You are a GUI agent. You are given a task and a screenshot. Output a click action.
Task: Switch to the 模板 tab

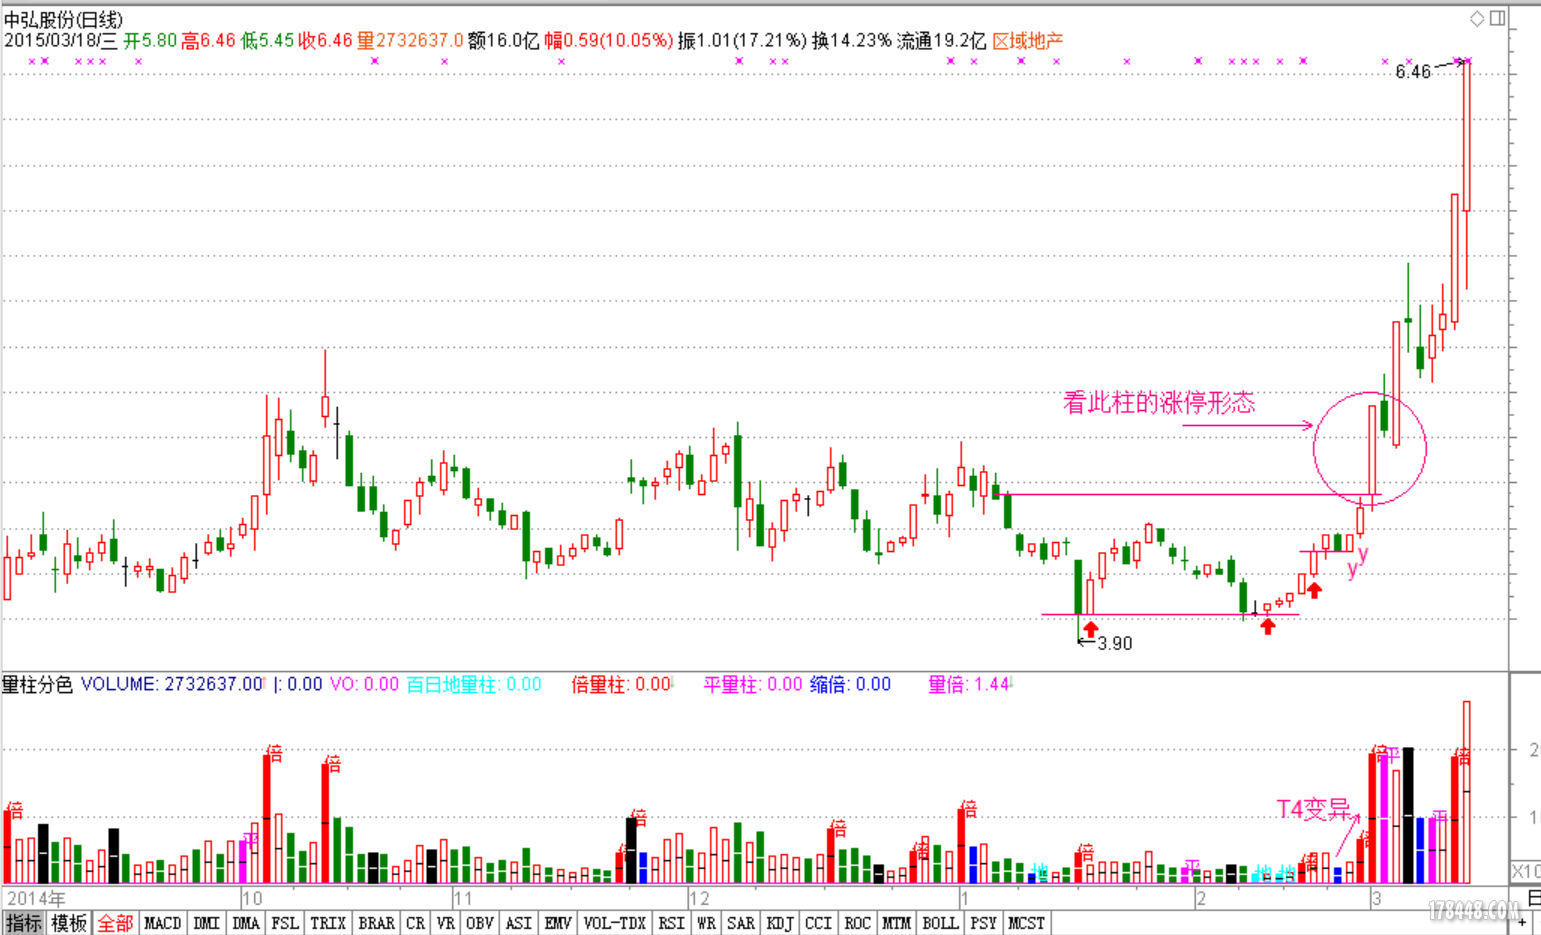pos(69,923)
